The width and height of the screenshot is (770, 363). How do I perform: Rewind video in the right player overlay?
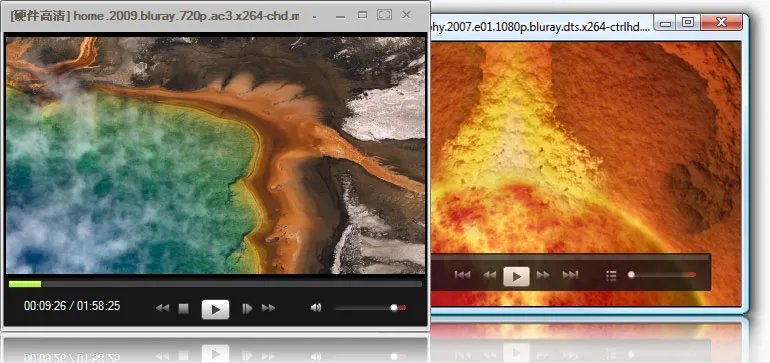point(490,275)
